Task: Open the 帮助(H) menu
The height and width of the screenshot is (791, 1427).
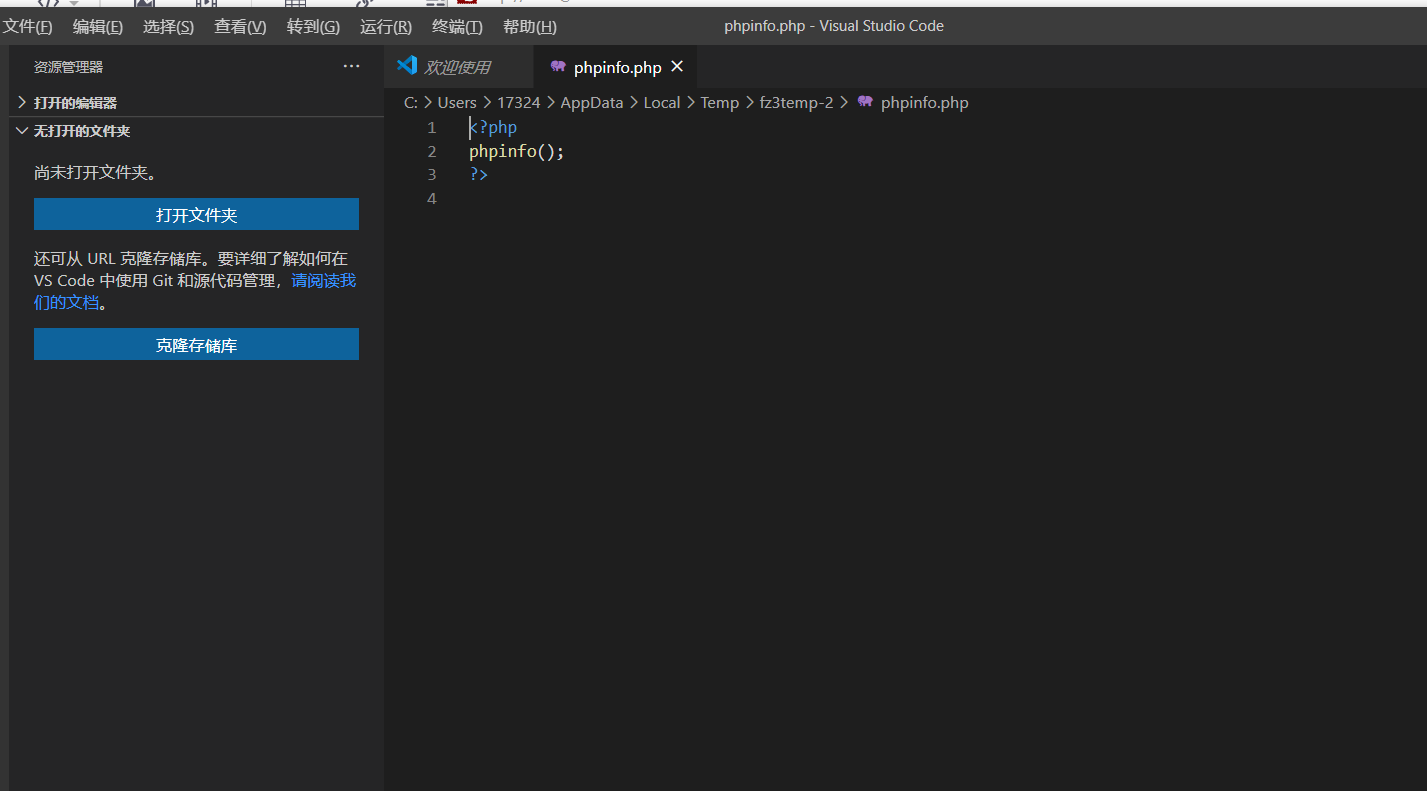Action: (x=530, y=27)
